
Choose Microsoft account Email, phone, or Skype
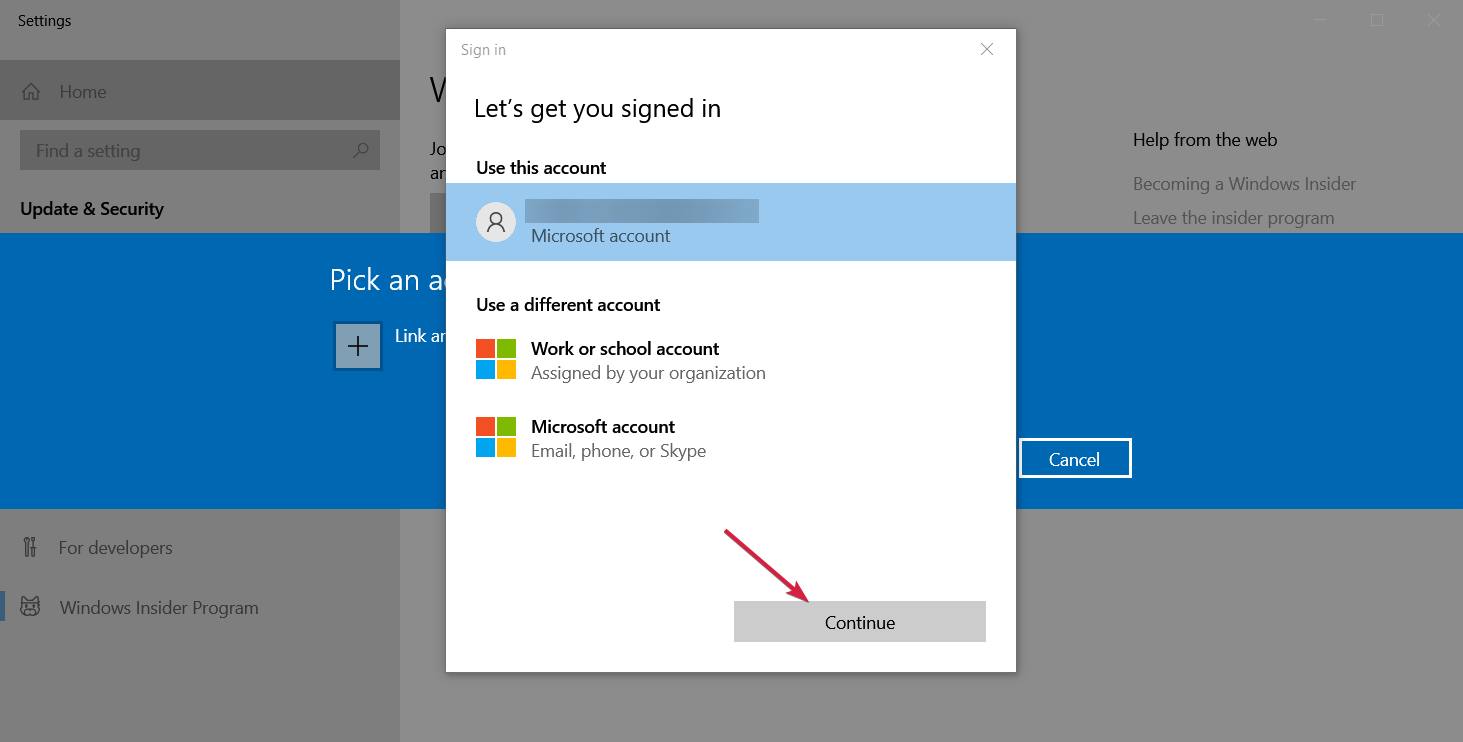[731, 438]
